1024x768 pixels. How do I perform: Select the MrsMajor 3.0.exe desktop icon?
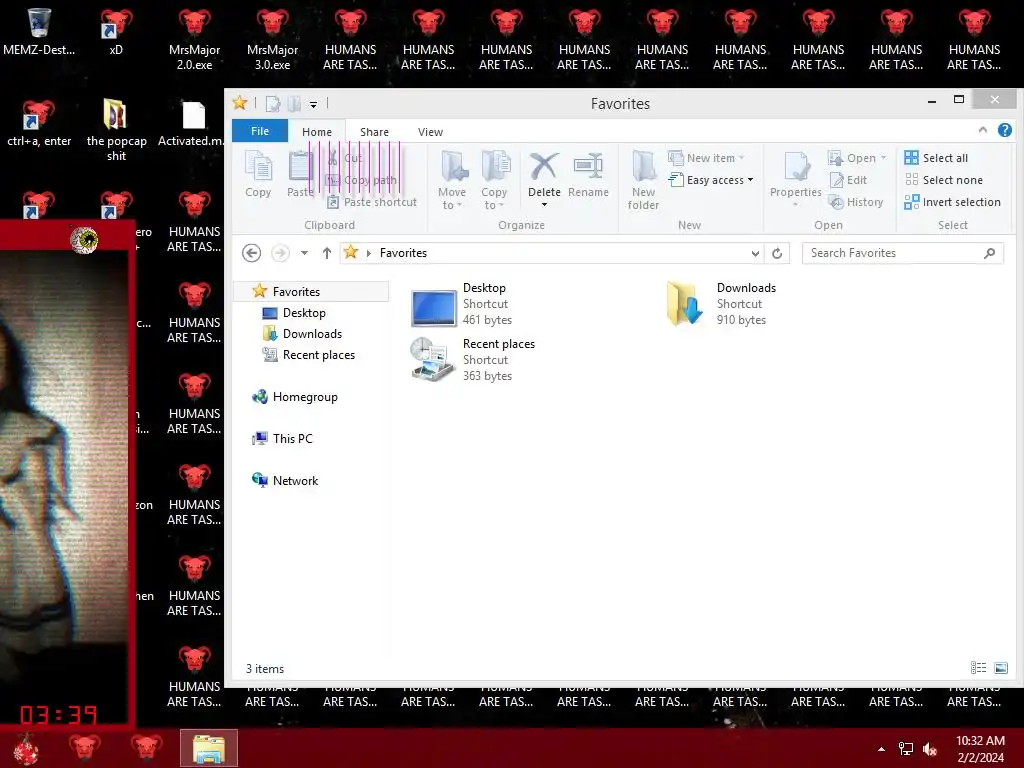273,39
